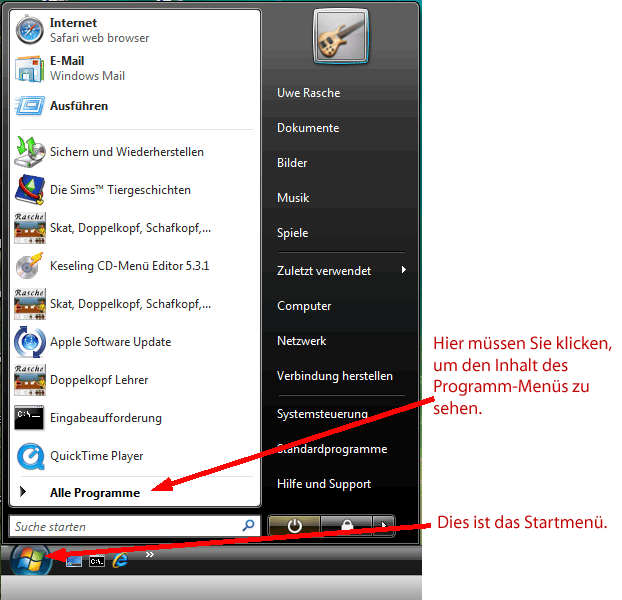
Task: Expand Alle Programme triangle
Action: [x=23, y=492]
